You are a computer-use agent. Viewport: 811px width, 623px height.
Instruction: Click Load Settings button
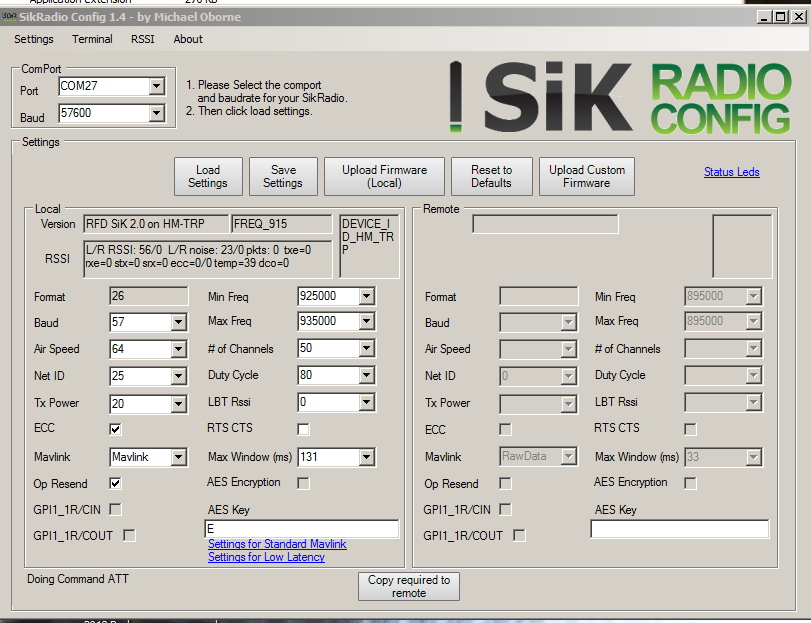(208, 176)
